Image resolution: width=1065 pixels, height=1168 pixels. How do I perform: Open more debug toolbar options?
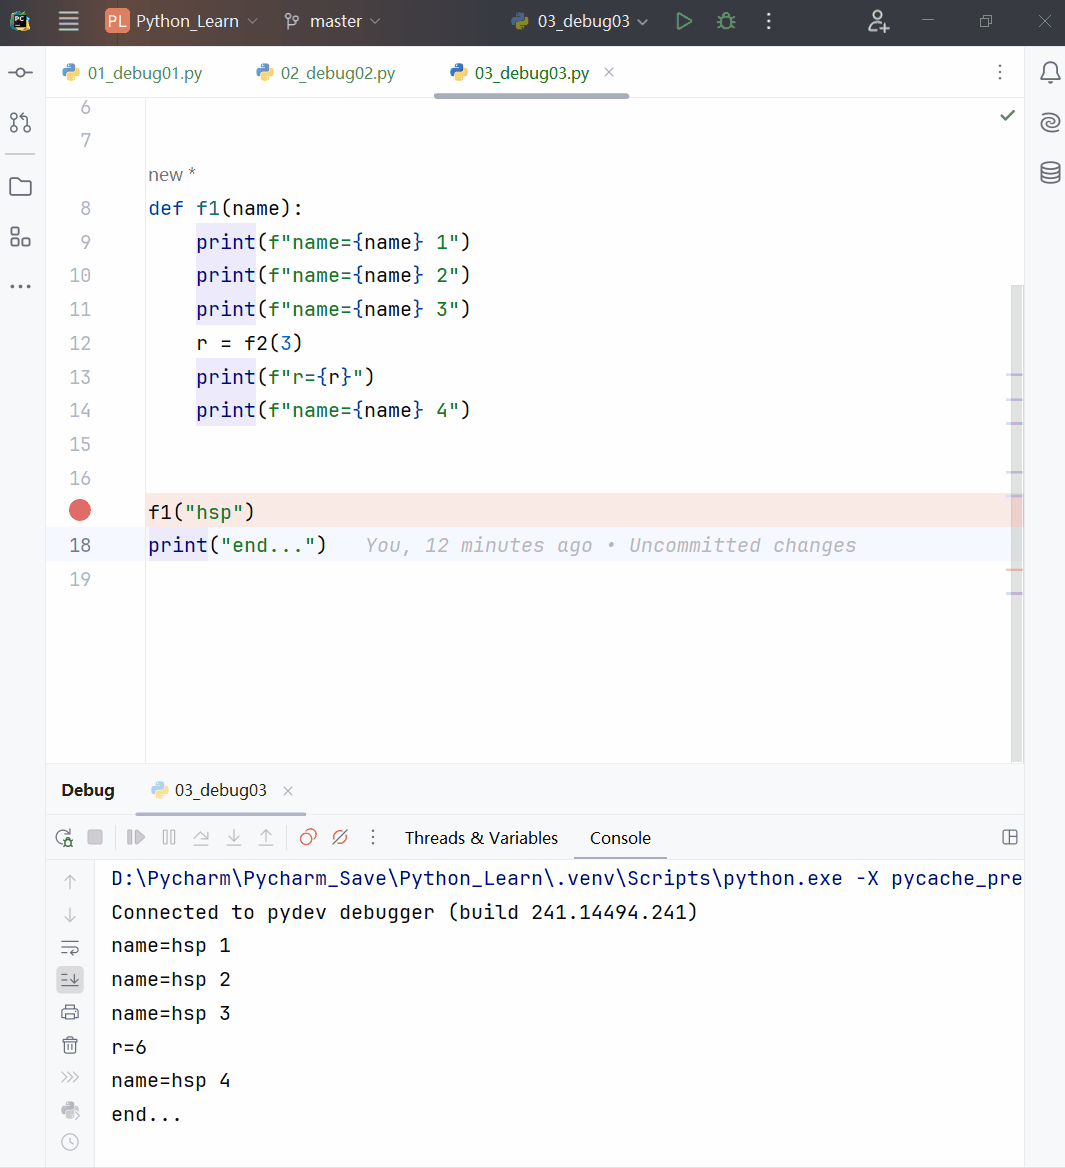[x=373, y=837]
